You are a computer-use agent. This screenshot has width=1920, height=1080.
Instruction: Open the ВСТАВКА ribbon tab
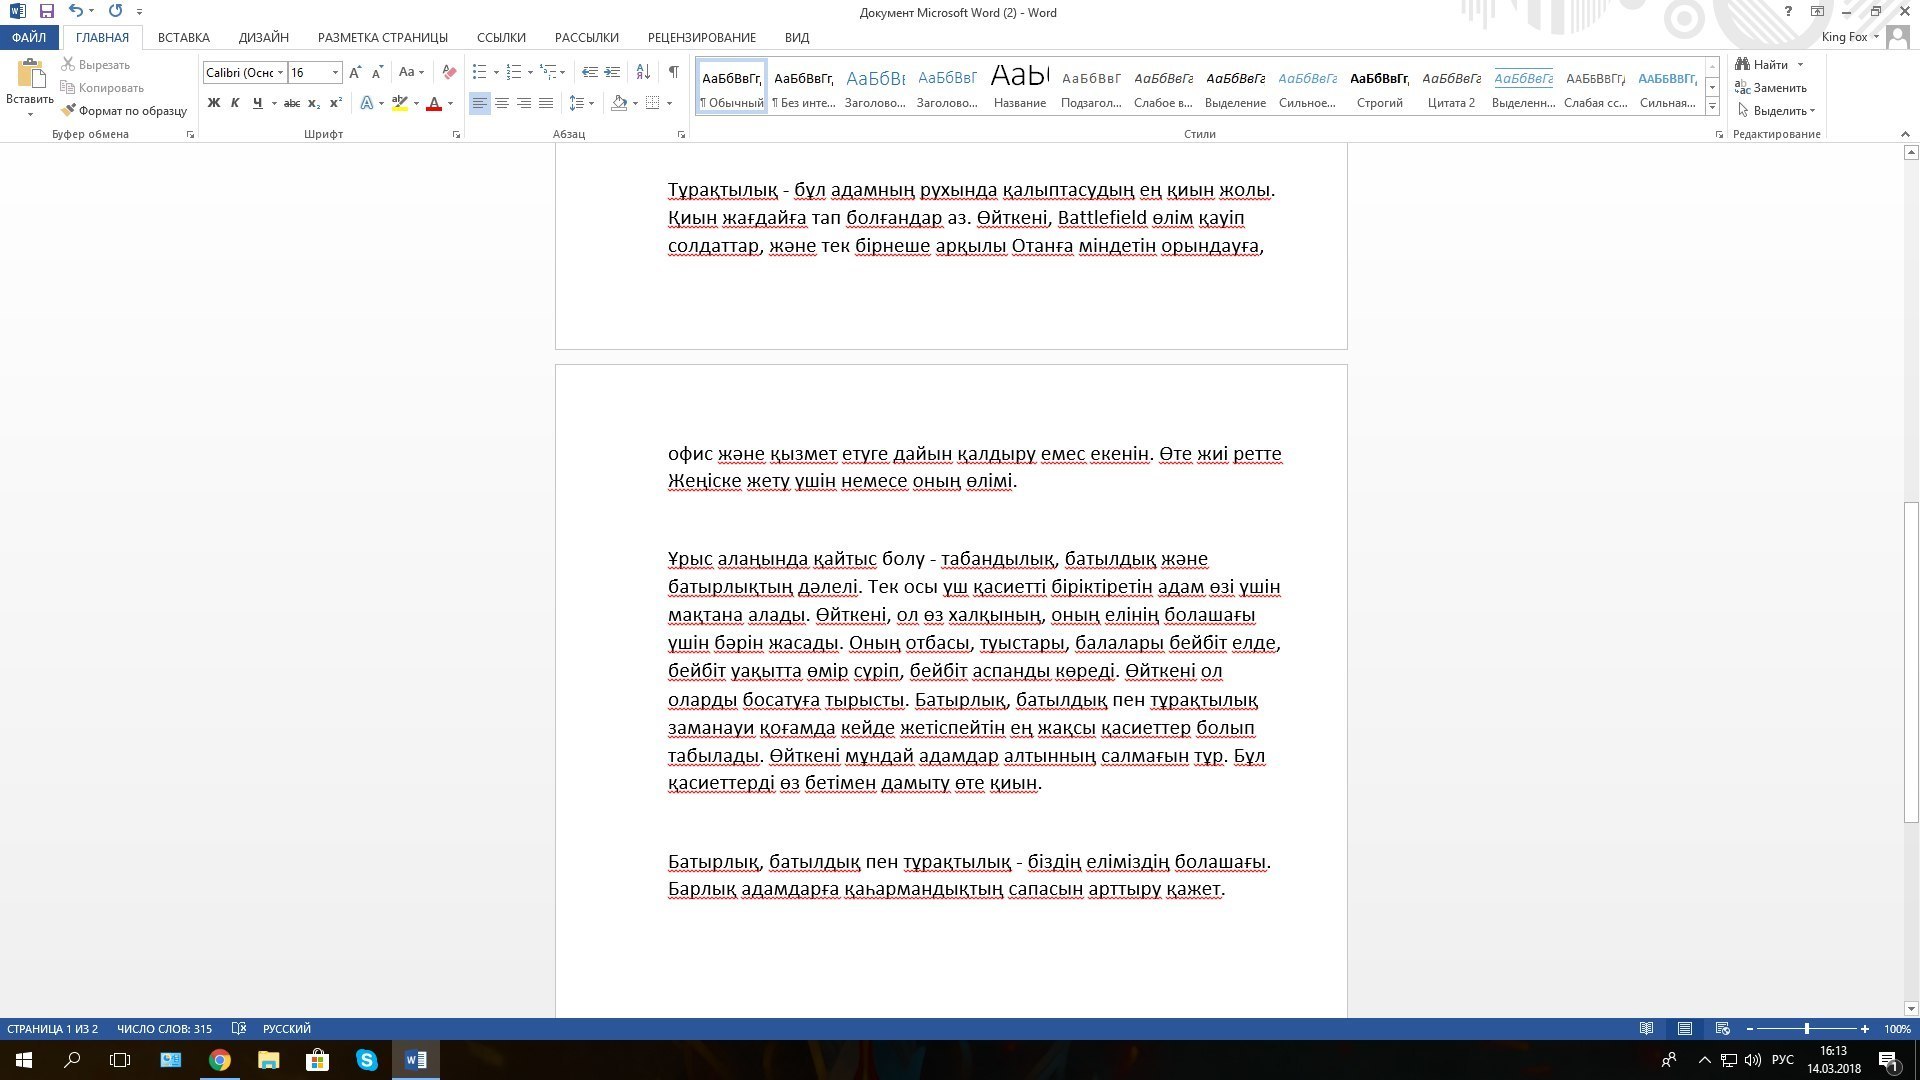pos(183,37)
